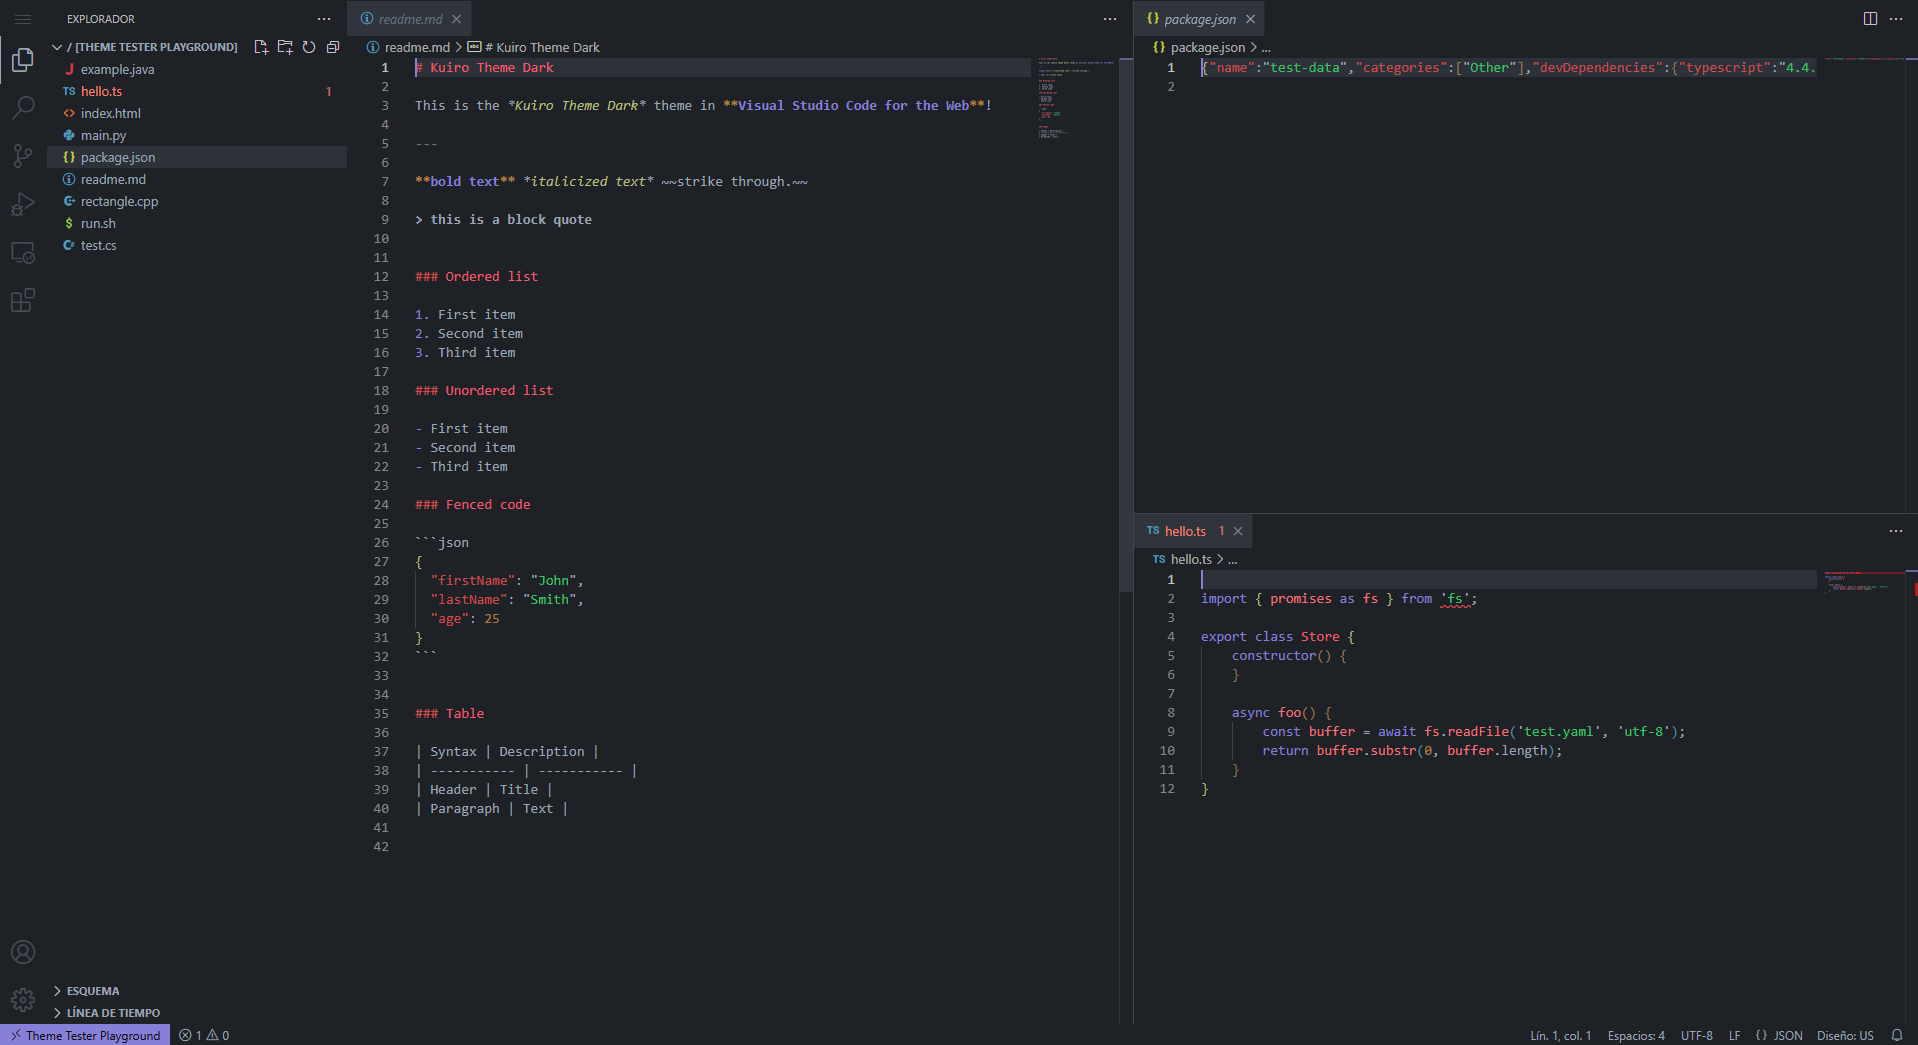Open the Source Control view

coord(23,155)
